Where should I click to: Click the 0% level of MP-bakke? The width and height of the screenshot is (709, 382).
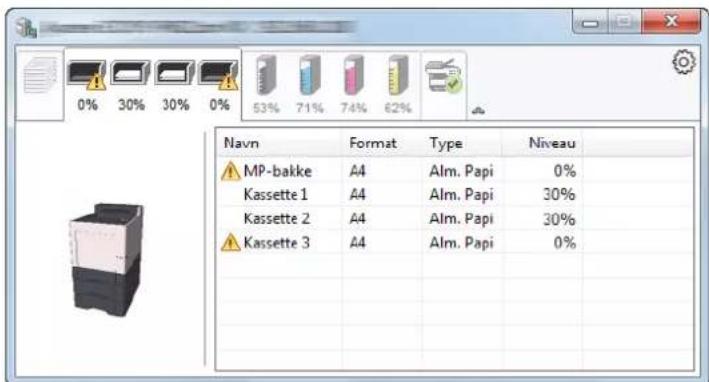pos(564,171)
